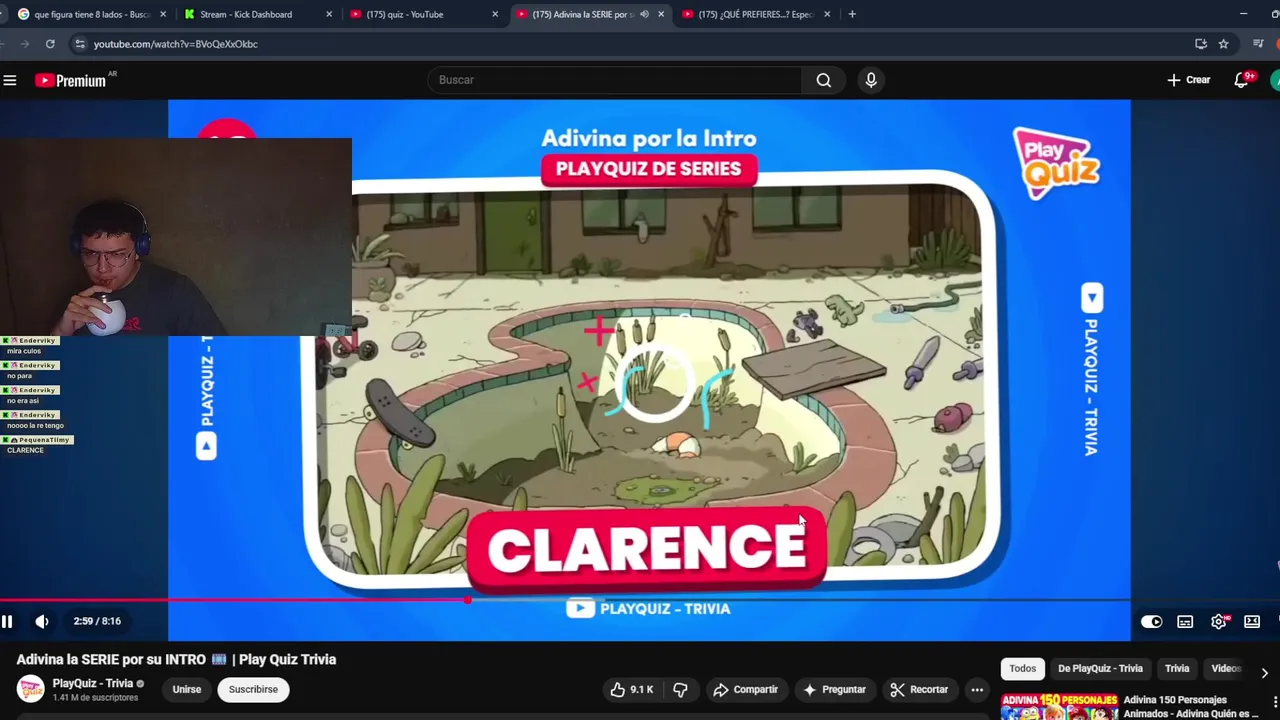This screenshot has width=1280, height=720.
Task: Open the Crear upload menu
Action: [x=1188, y=80]
